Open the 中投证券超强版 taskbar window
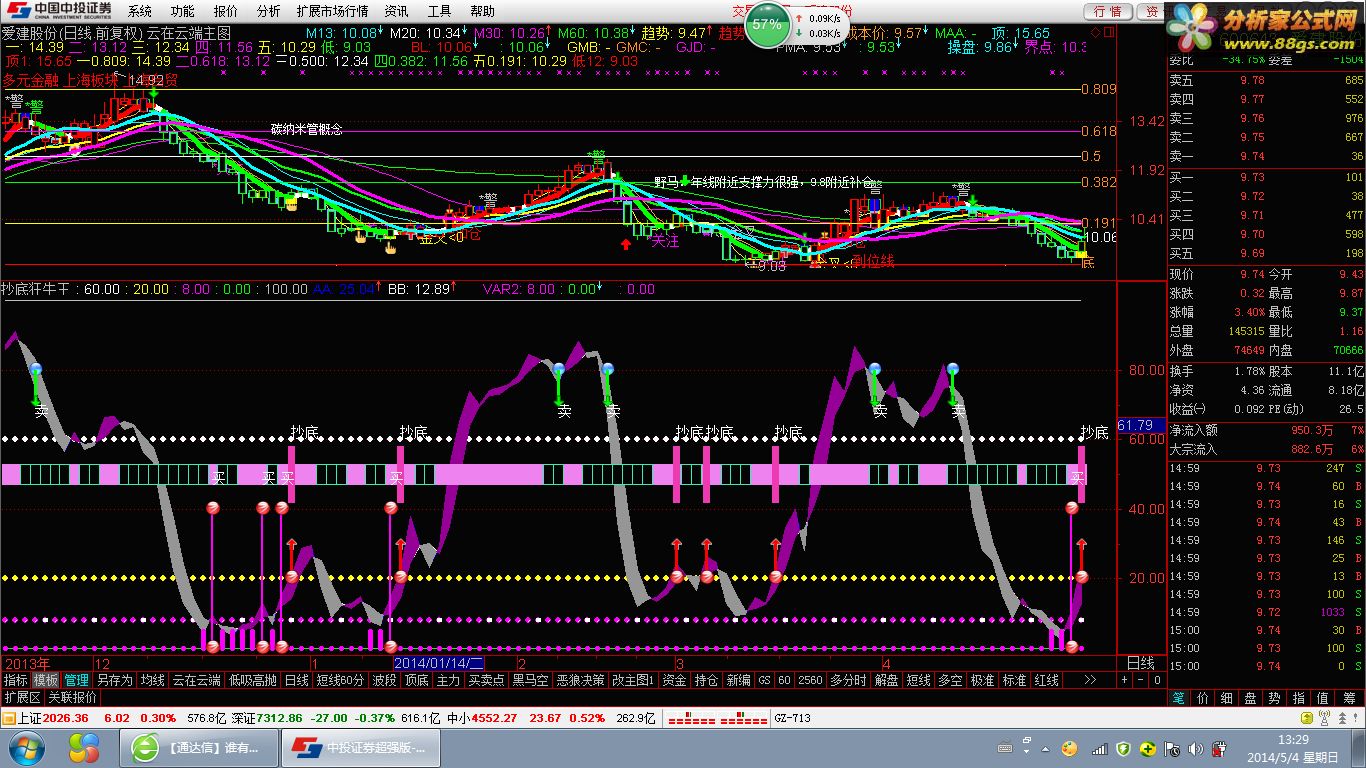The width and height of the screenshot is (1366, 768). (x=361, y=748)
